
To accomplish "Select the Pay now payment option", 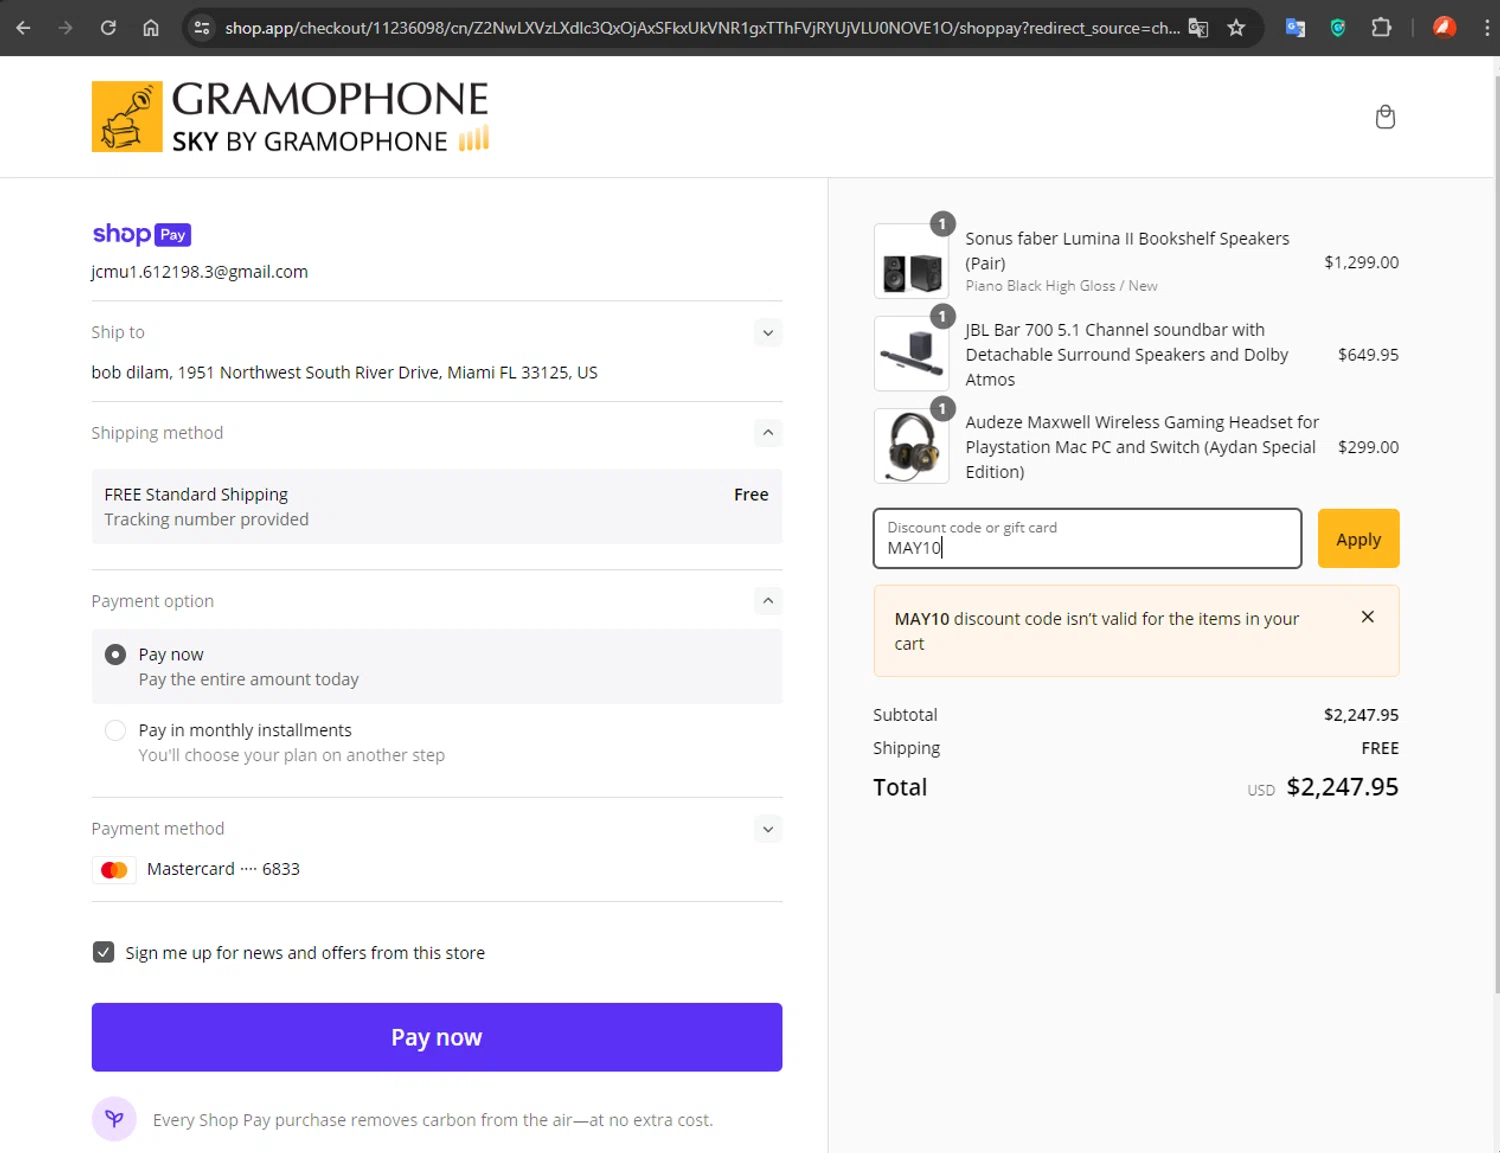I will 116,654.
